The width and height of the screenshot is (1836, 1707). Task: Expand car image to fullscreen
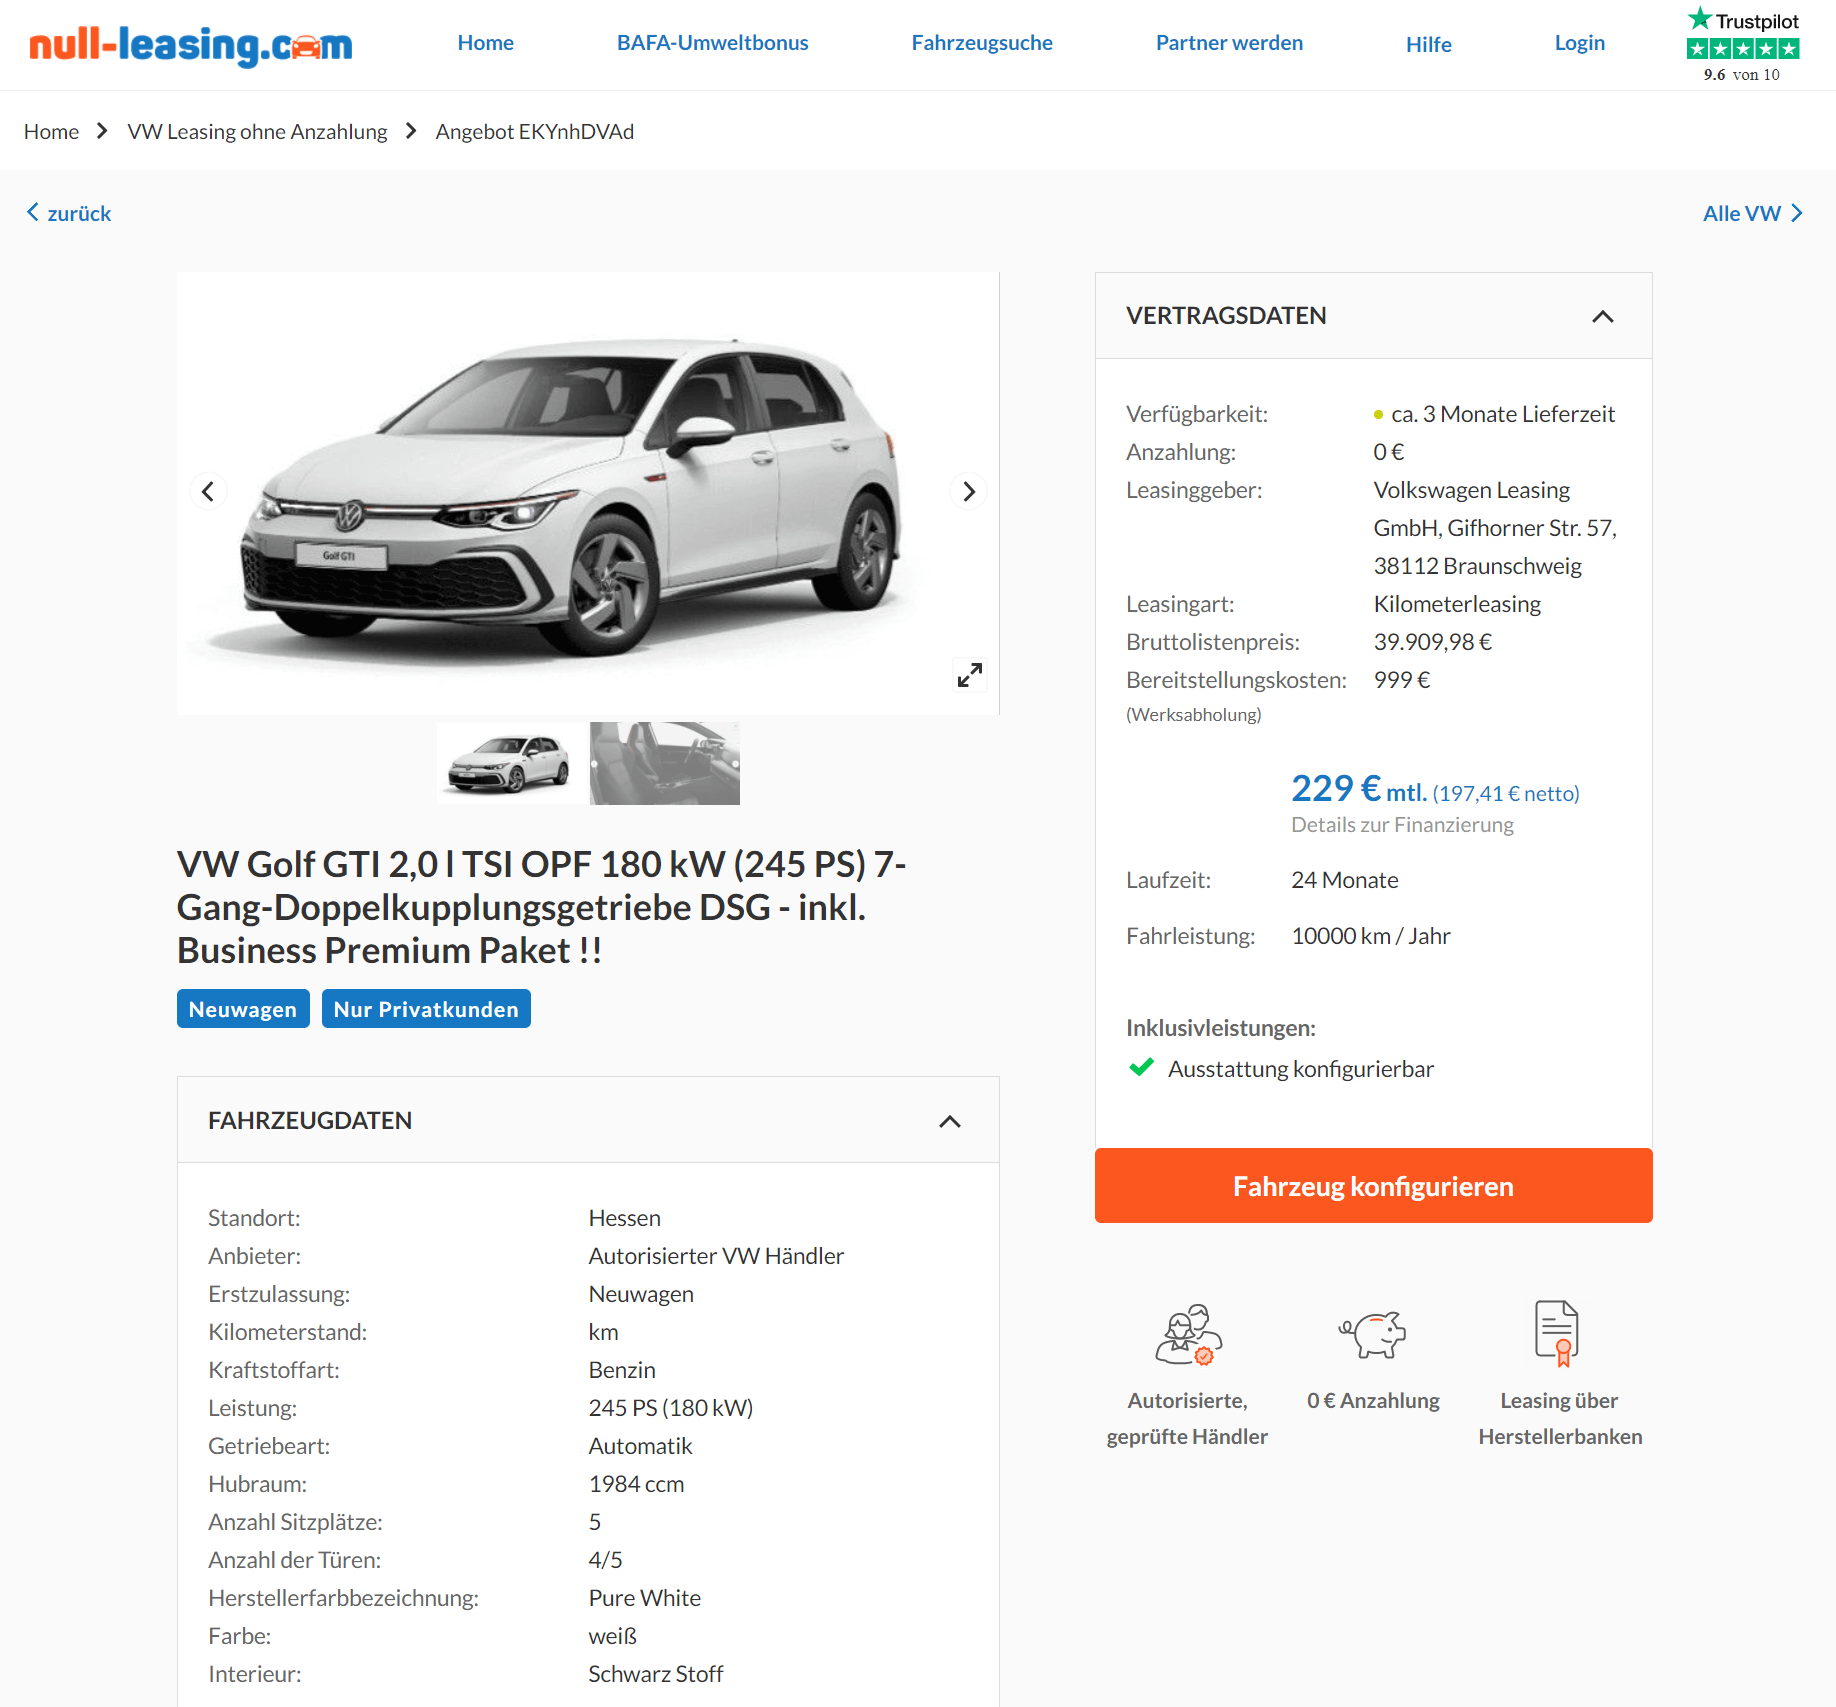969,675
